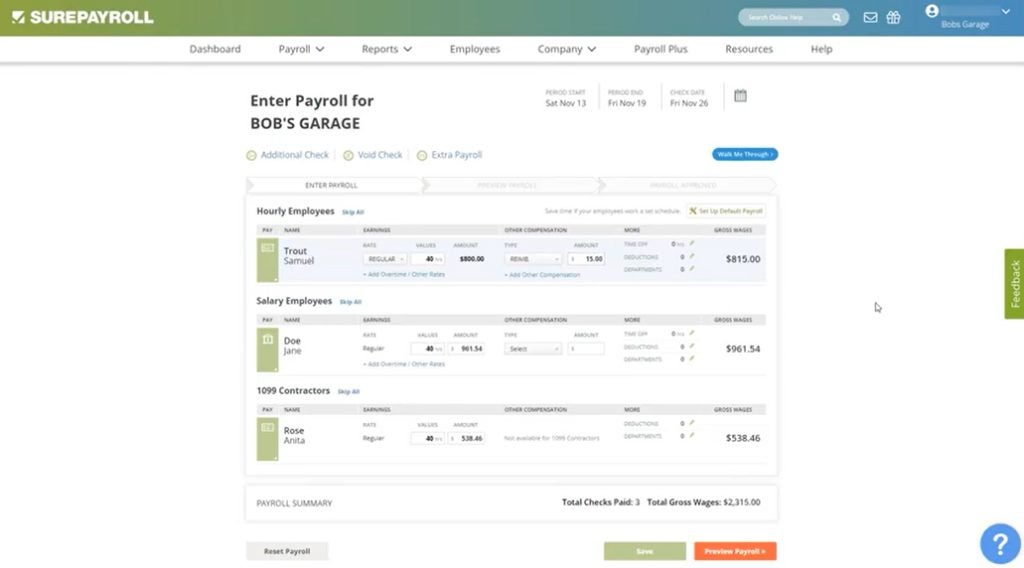
Task: Click the Extra Payroll circle icon
Action: pyautogui.click(x=422, y=155)
